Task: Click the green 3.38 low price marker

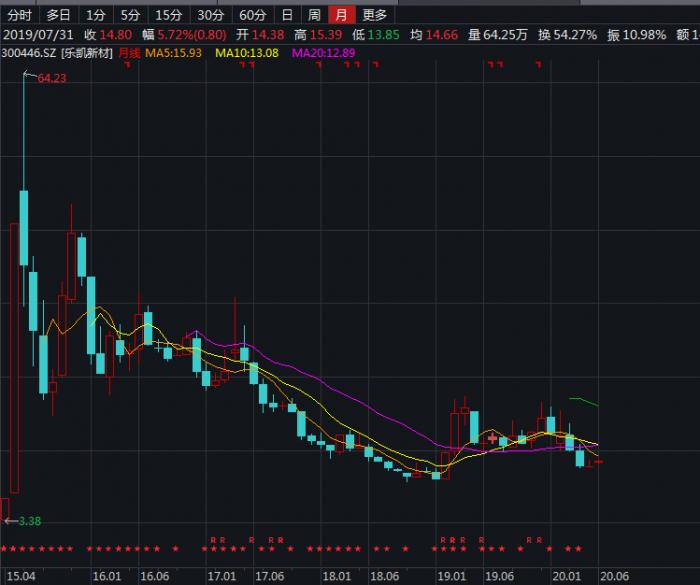Action: tap(30, 520)
